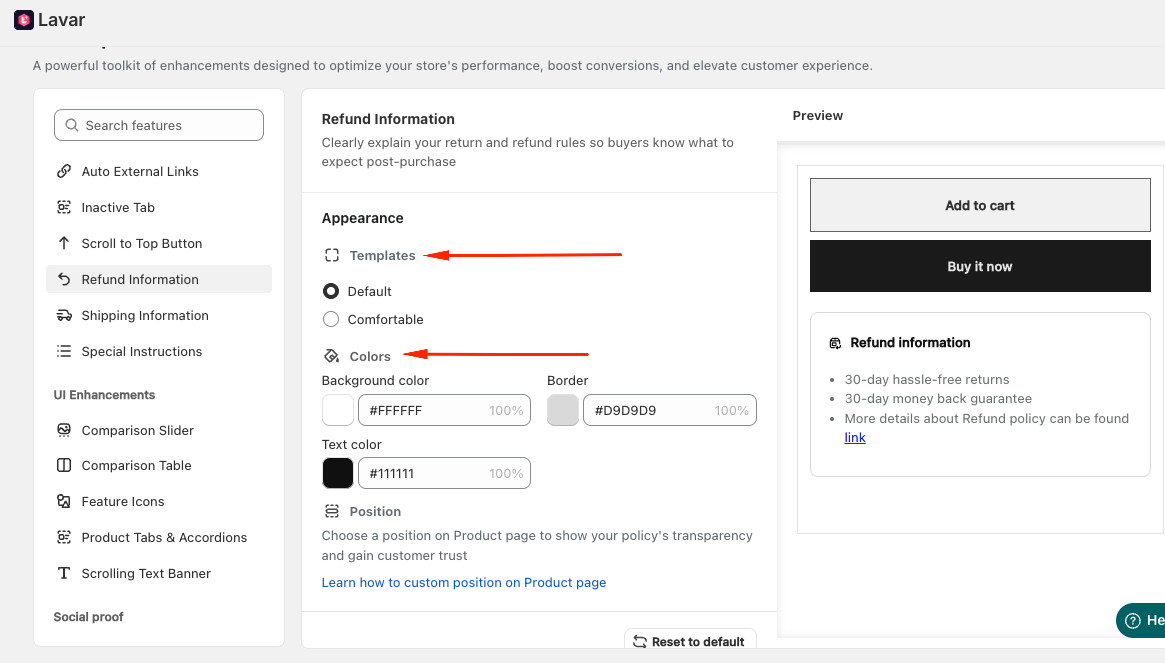Click the Lavar app logo icon
The image size is (1165, 663).
pos(24,20)
